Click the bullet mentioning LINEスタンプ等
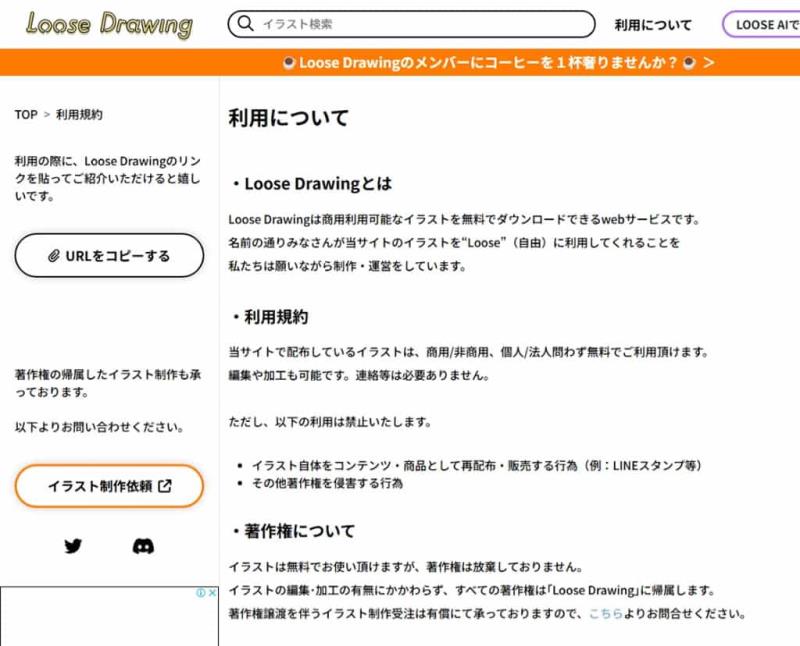The width and height of the screenshot is (800, 646). point(478,465)
